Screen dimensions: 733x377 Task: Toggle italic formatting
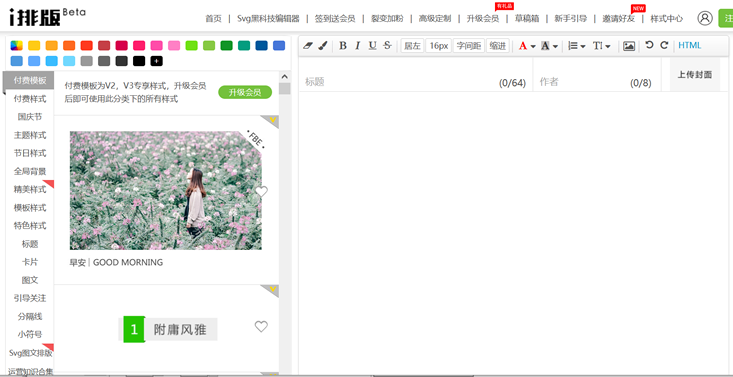click(x=358, y=45)
